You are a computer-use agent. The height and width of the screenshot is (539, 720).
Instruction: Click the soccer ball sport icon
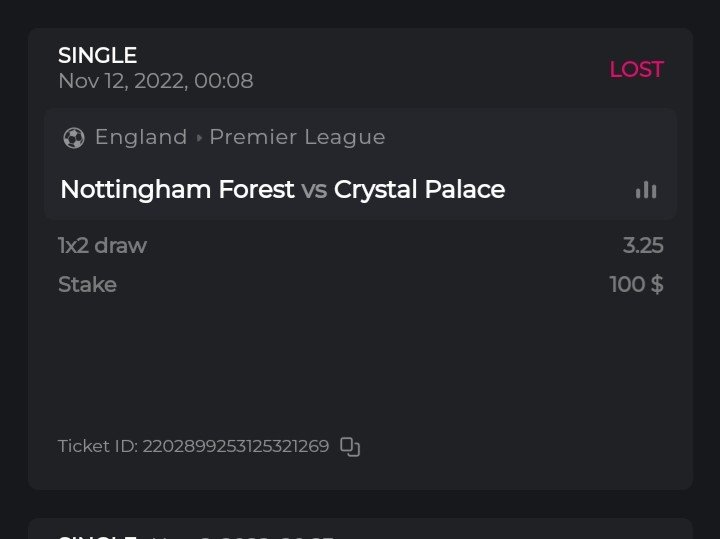click(x=74, y=138)
